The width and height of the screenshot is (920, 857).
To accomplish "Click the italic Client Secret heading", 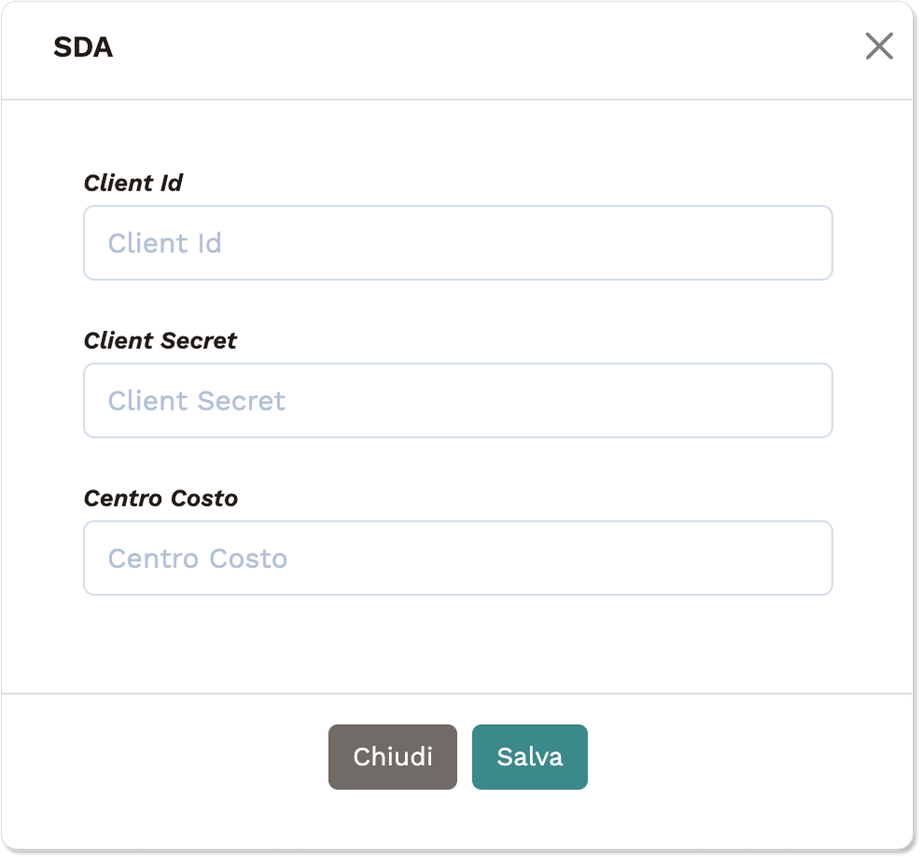I will click(x=160, y=340).
